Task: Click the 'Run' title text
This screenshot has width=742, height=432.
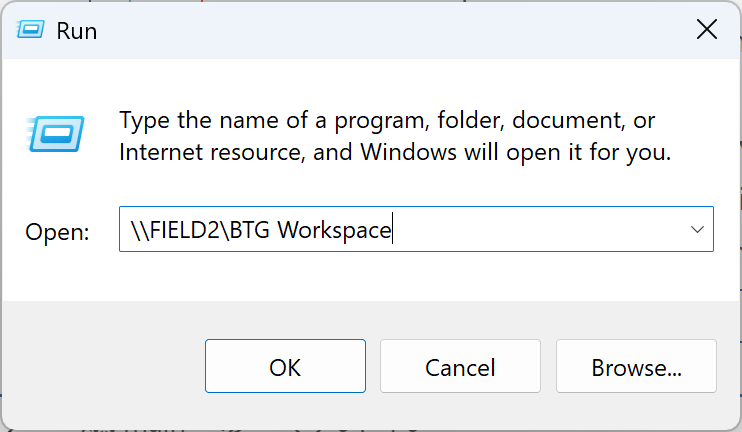Action: pyautogui.click(x=77, y=31)
